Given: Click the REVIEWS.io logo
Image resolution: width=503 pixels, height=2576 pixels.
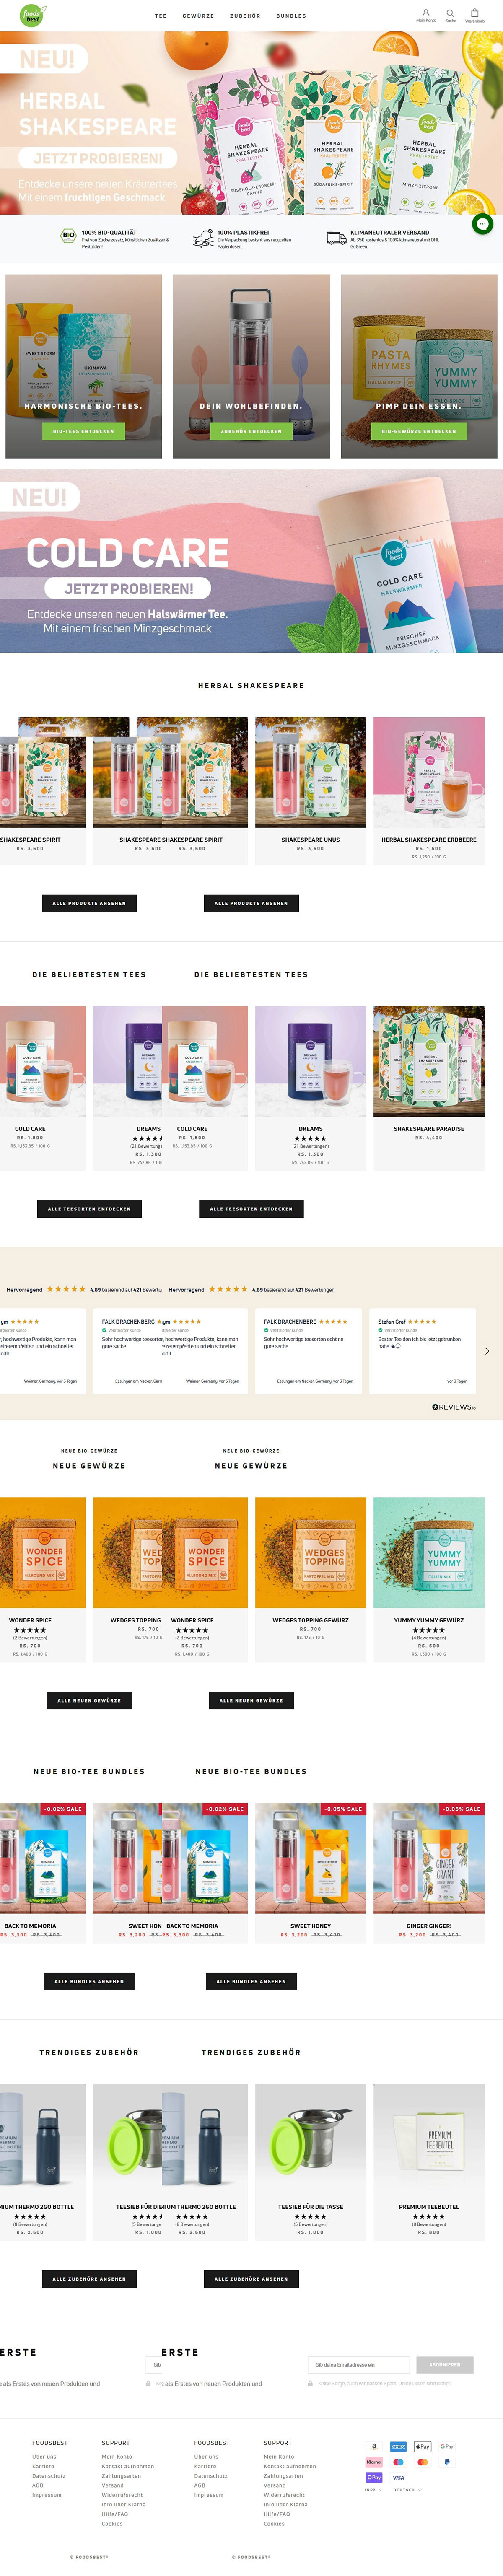Looking at the screenshot, I should pyautogui.click(x=454, y=1407).
